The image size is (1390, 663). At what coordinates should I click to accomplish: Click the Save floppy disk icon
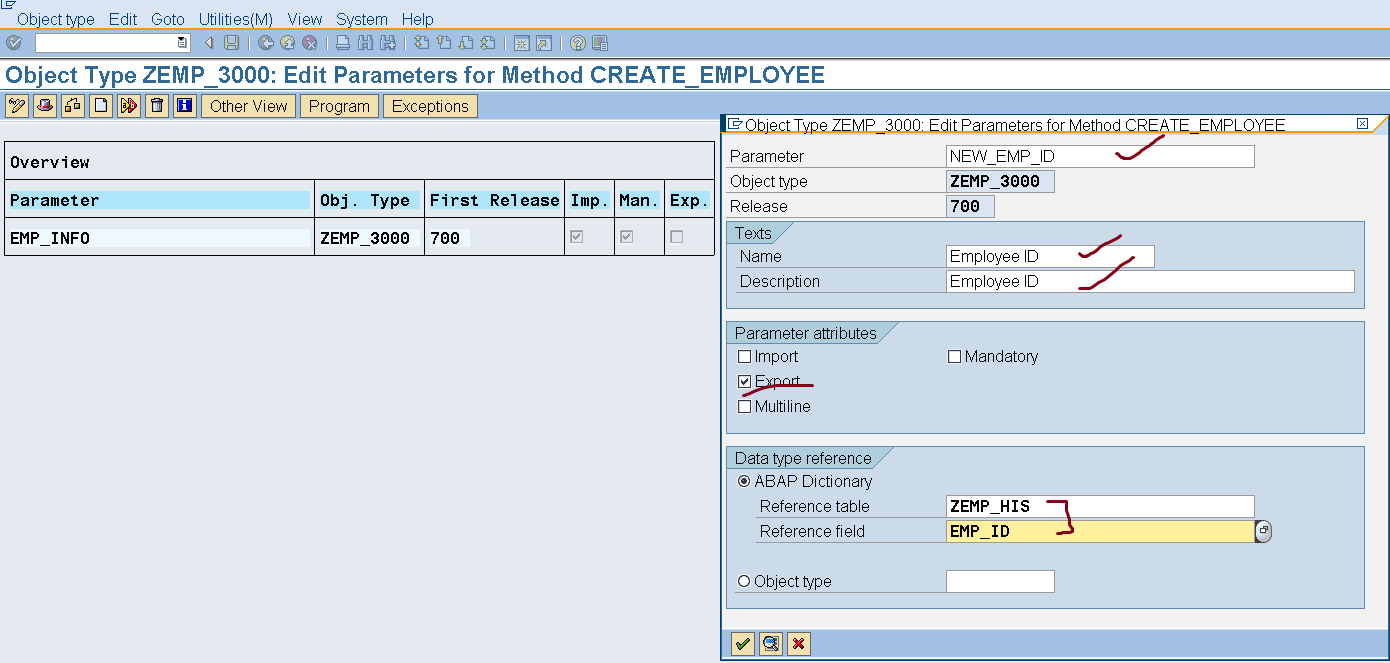pos(232,43)
